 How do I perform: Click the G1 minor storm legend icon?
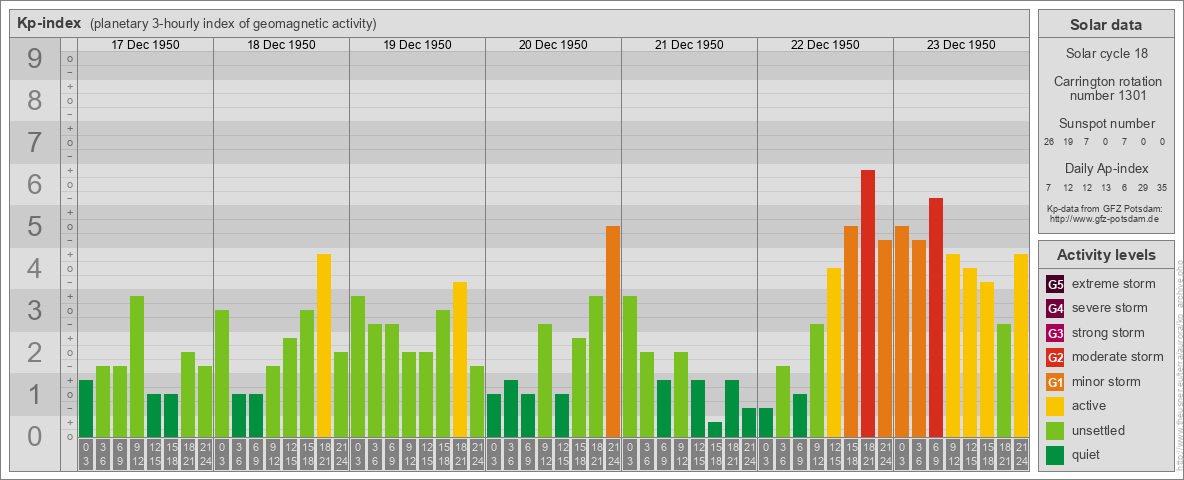[1055, 382]
